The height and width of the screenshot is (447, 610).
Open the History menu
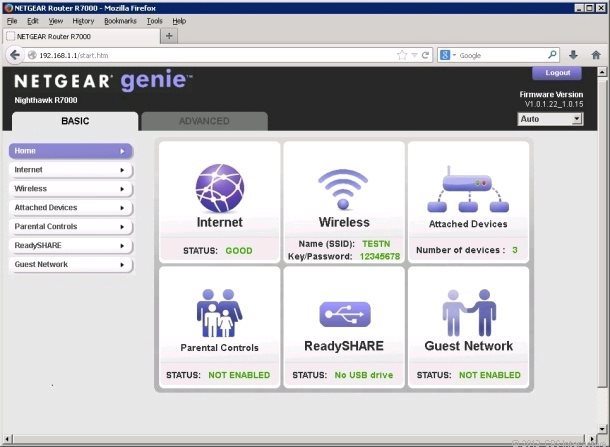(x=83, y=21)
